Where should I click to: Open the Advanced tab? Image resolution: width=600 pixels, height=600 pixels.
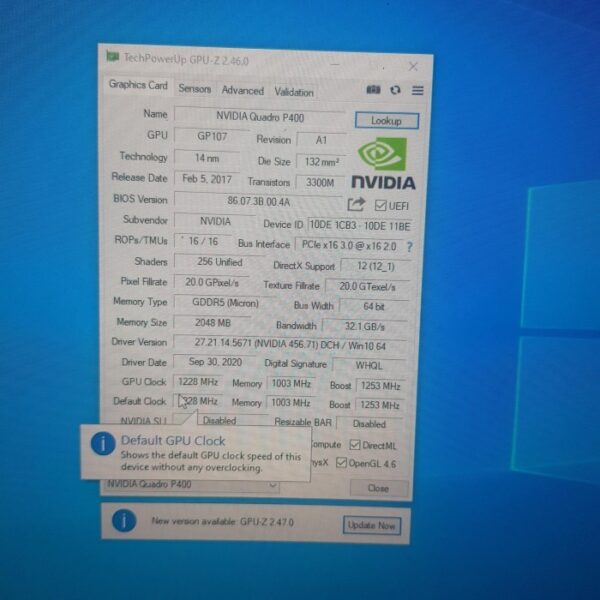click(x=243, y=91)
